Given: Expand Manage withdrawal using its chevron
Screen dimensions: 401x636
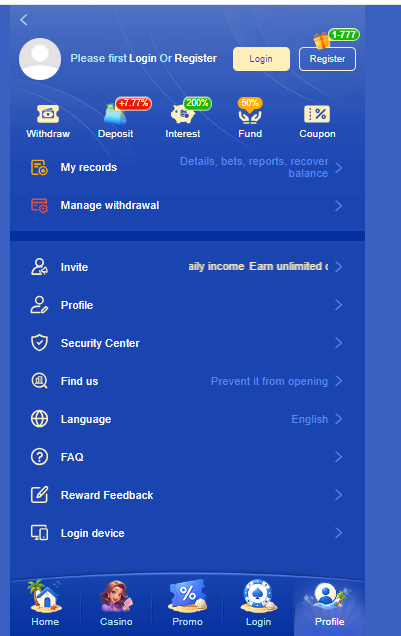Looking at the screenshot, I should (x=339, y=206).
